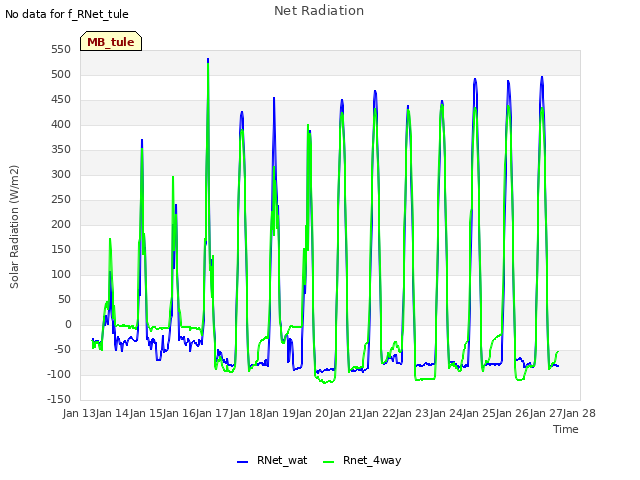Click the Jan 13 x-axis tick label
The height and width of the screenshot is (480, 640).
click(79, 413)
